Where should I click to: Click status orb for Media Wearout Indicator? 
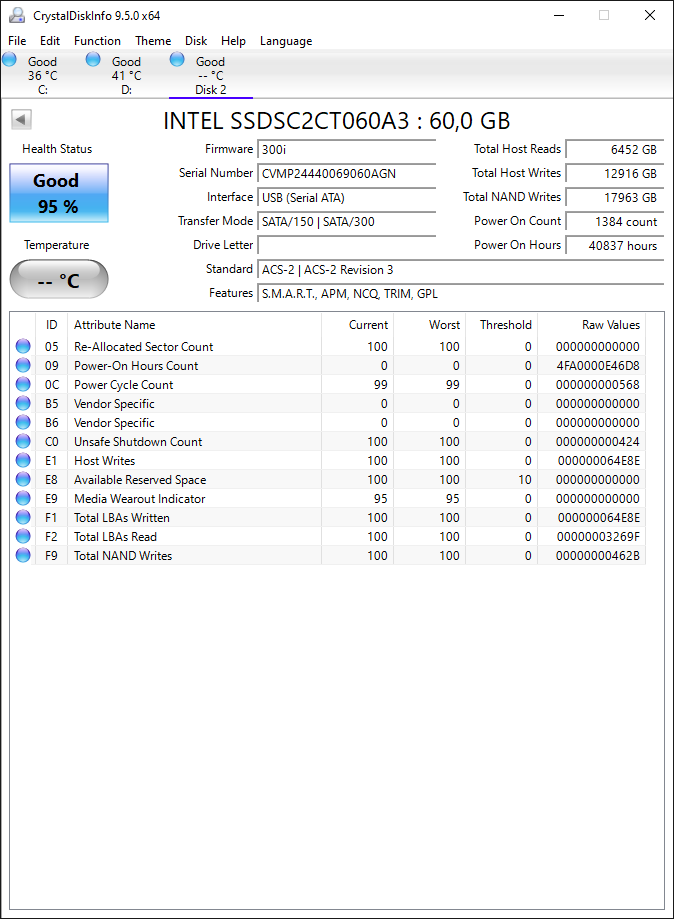pos(23,498)
